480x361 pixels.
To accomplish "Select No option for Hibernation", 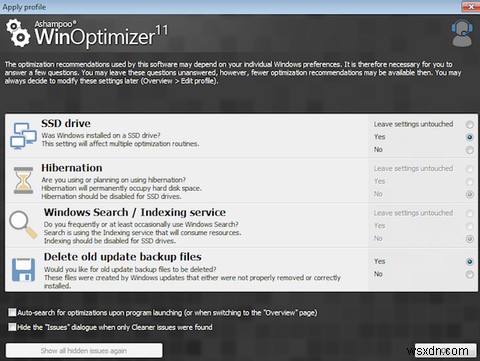I will coord(470,194).
